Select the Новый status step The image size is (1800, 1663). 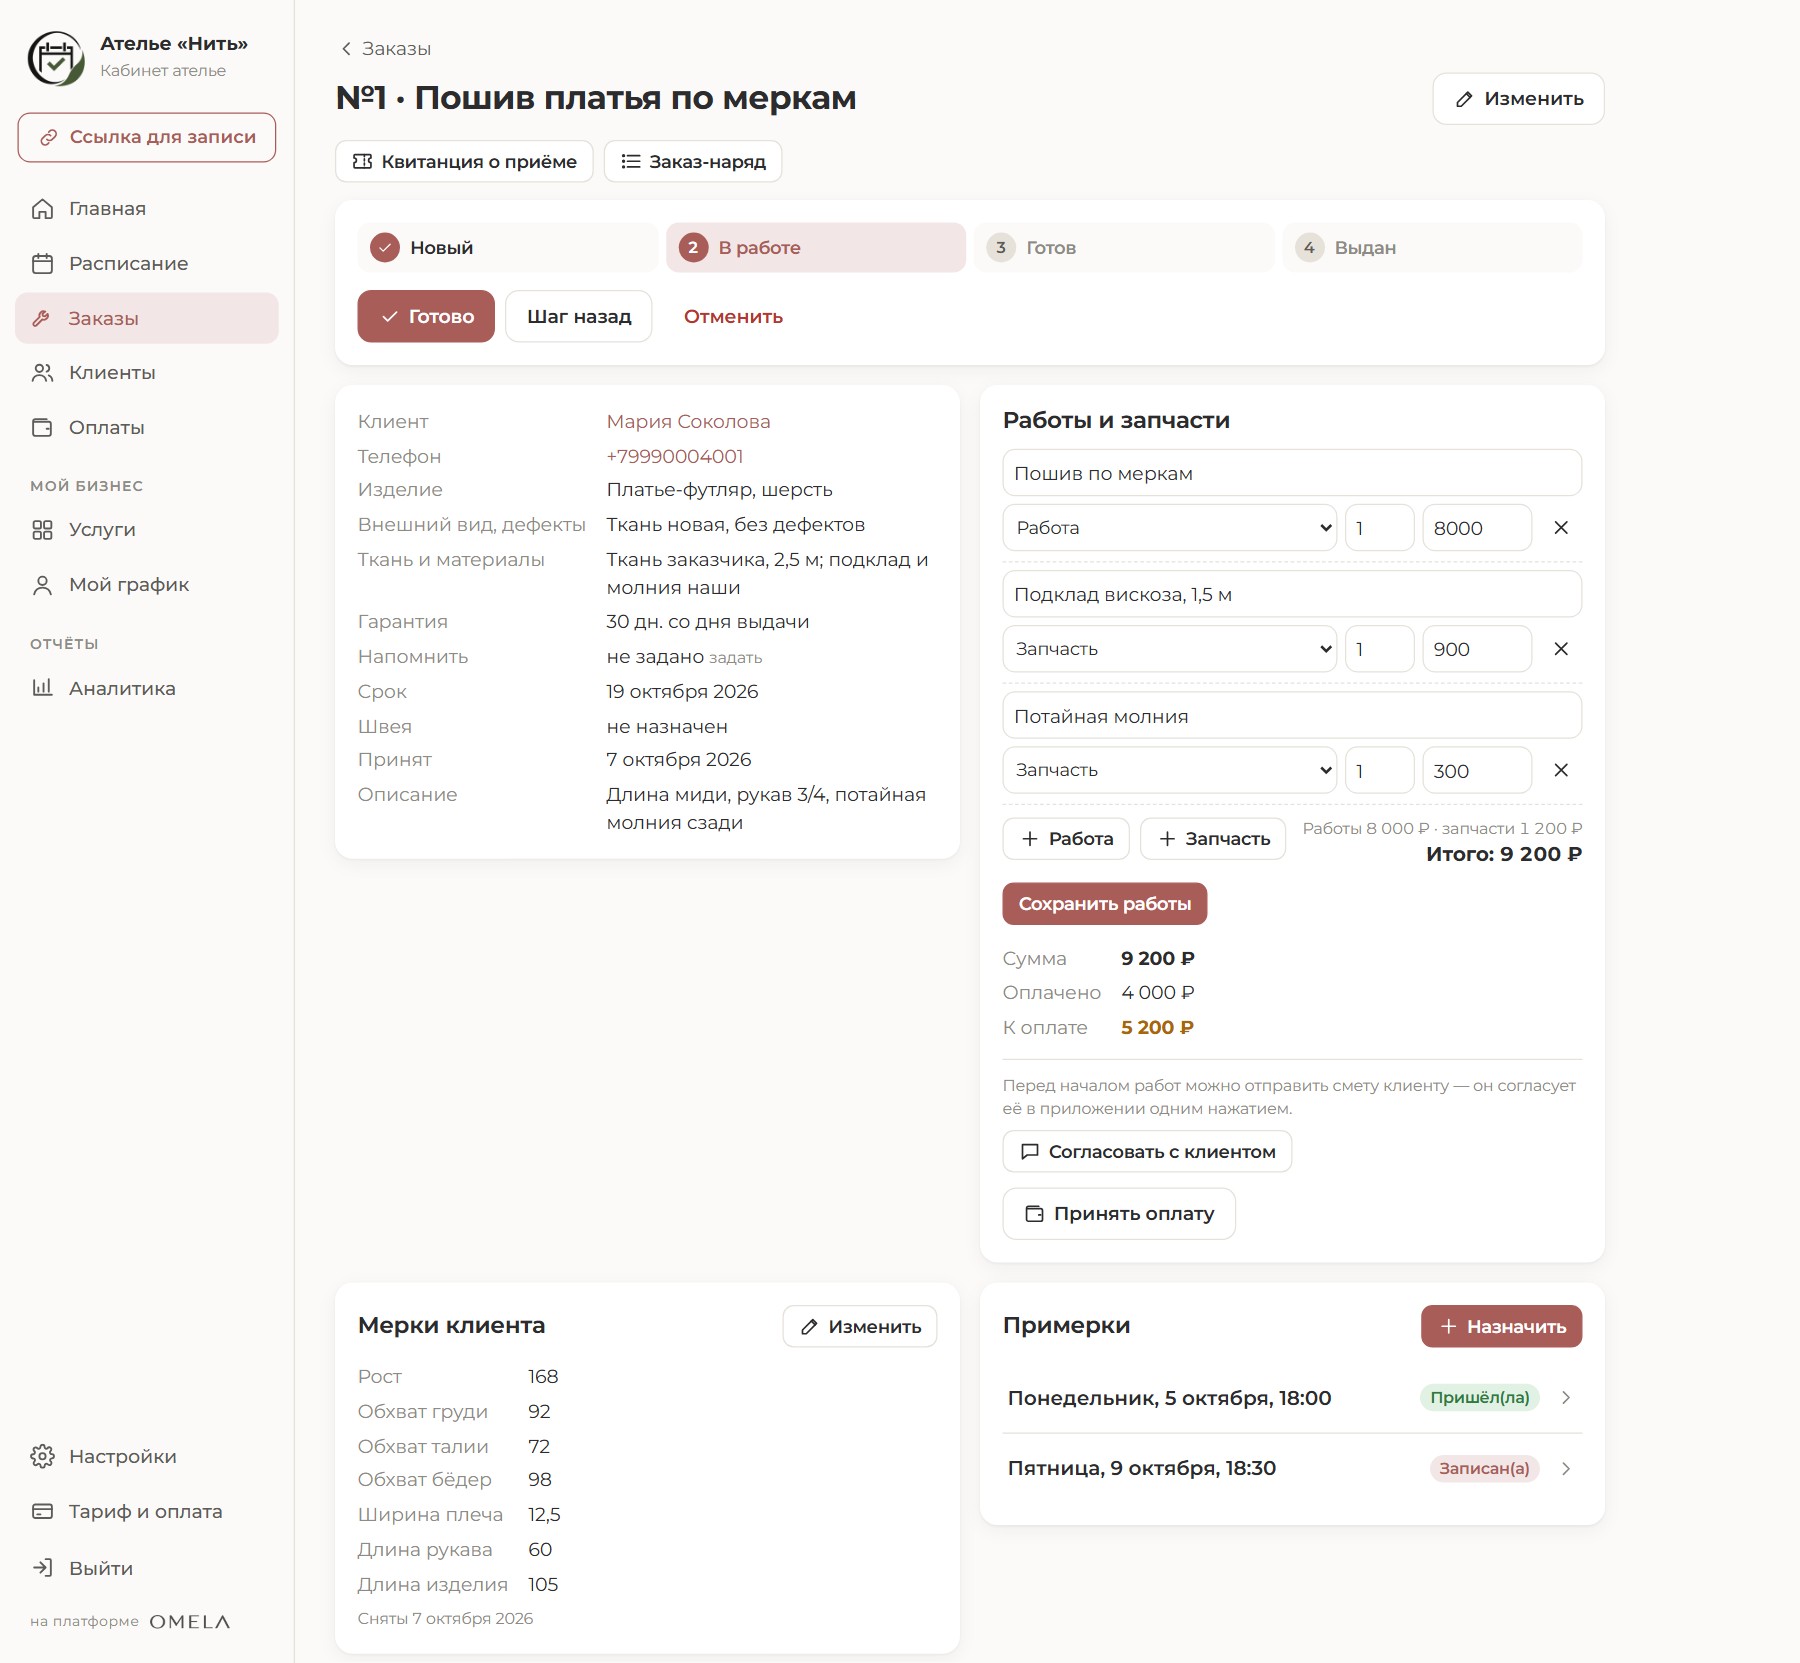point(508,248)
